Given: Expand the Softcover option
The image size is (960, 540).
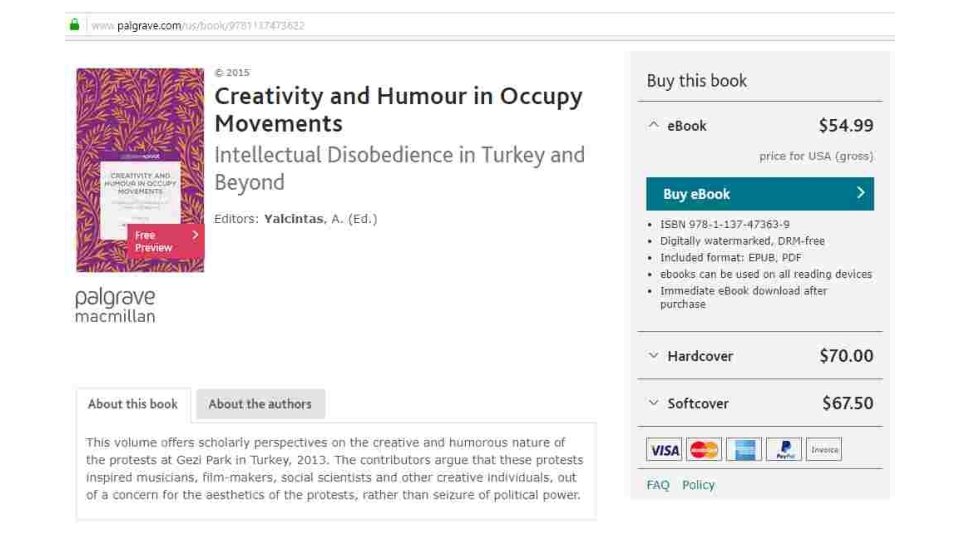Looking at the screenshot, I should click(x=654, y=404).
